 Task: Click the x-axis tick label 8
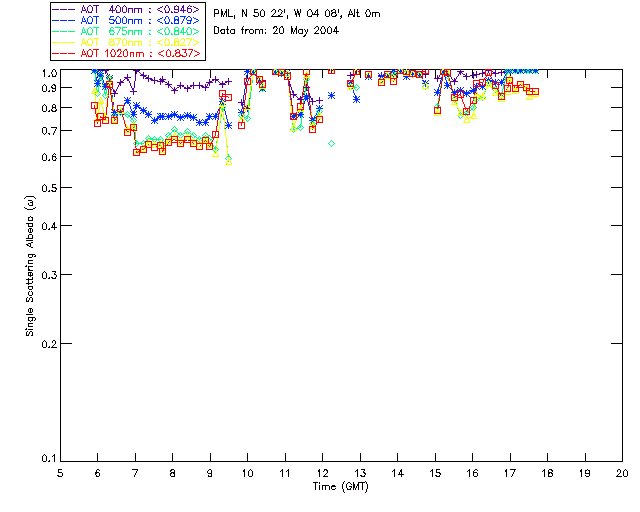click(x=173, y=473)
